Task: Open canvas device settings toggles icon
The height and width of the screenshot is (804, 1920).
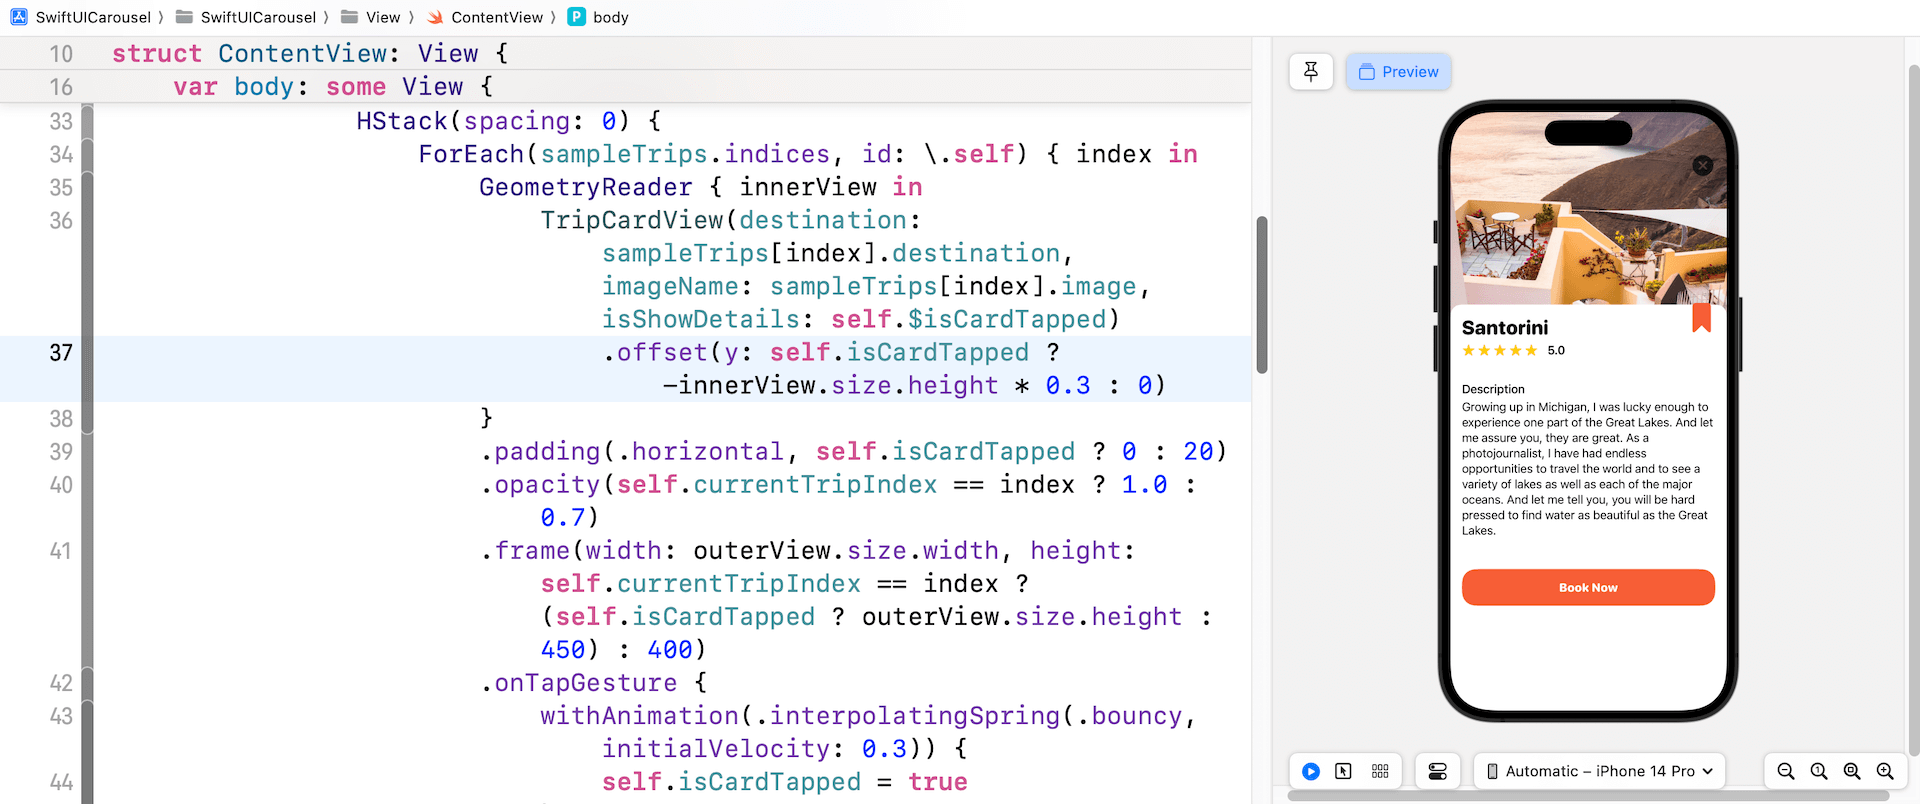Action: [x=1438, y=771]
